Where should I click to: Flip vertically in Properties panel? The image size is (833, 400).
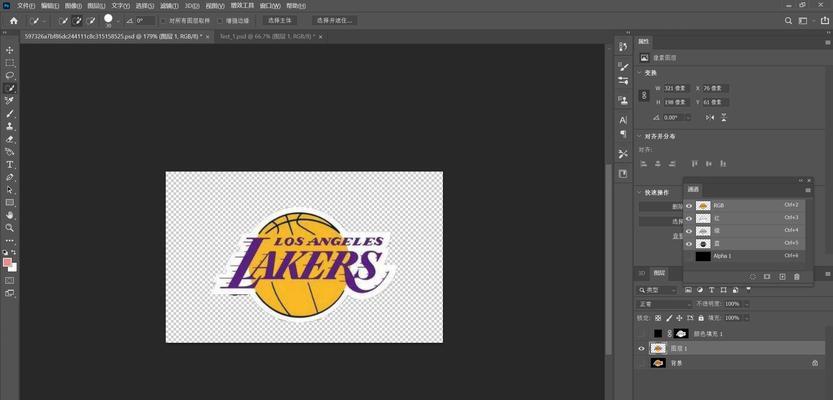[724, 117]
